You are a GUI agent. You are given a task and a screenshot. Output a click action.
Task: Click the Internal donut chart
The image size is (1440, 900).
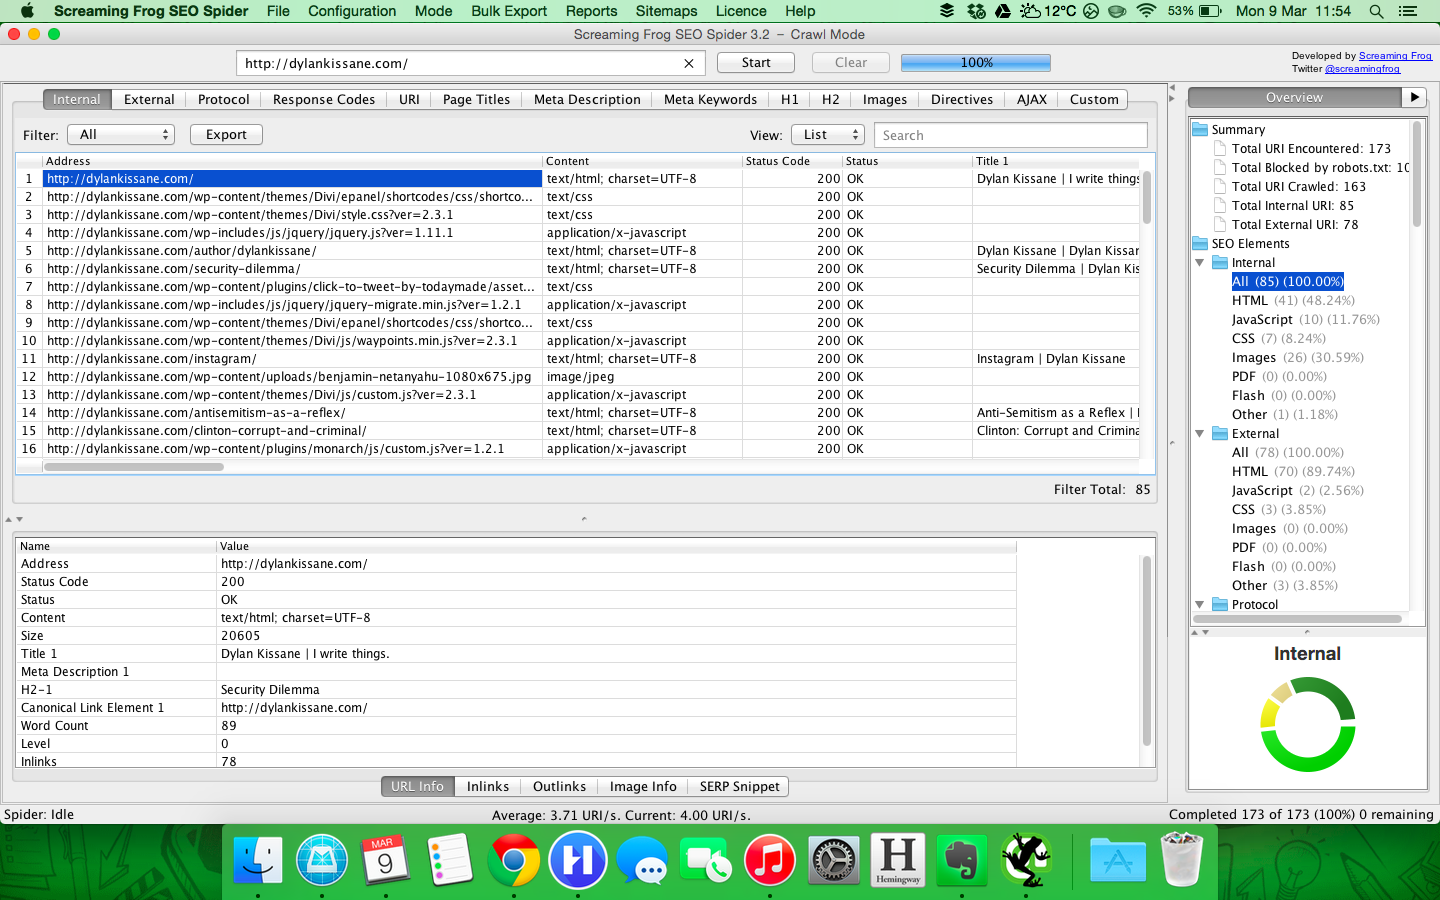pos(1308,724)
